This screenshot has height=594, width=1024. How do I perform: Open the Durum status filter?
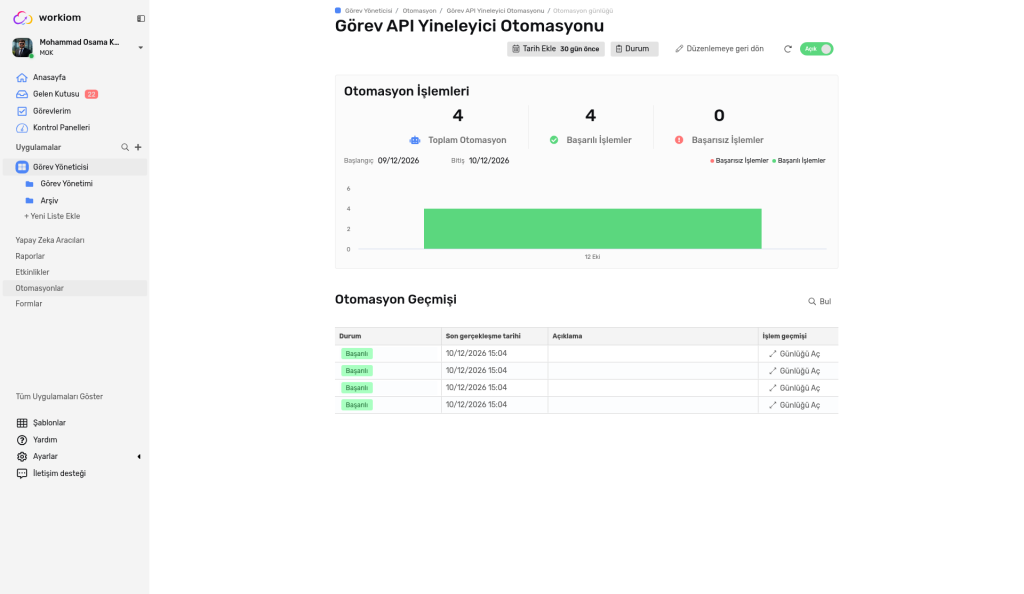(634, 49)
